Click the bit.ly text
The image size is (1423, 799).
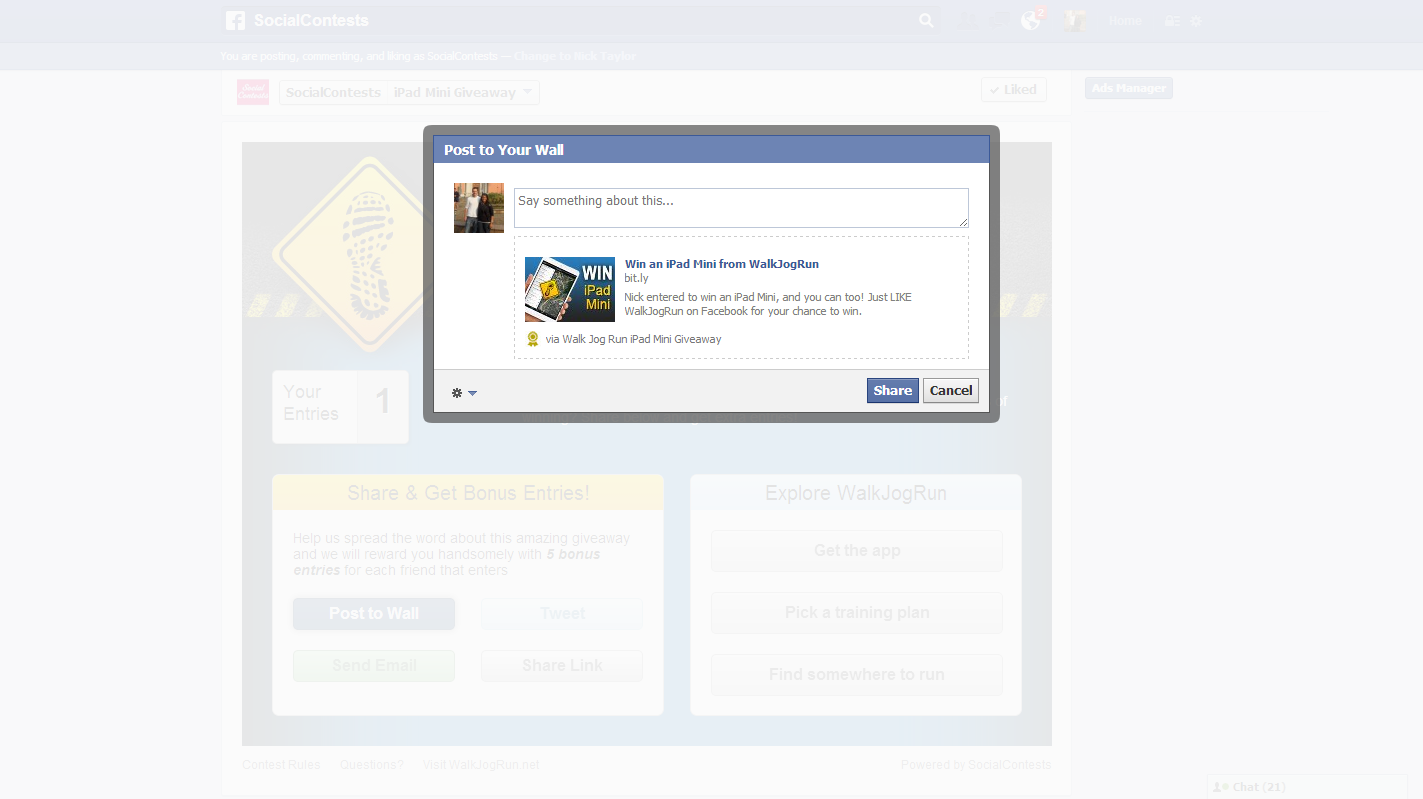[x=637, y=278]
